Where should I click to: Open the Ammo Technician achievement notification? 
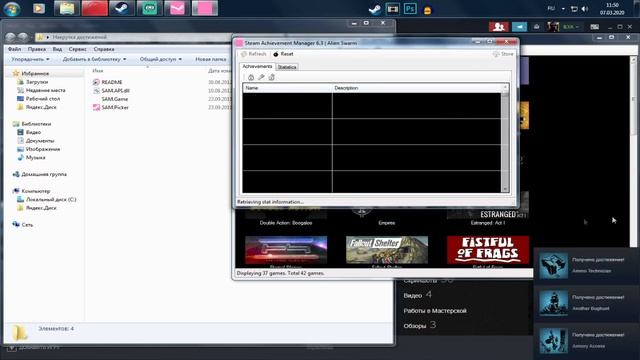[x=587, y=266]
